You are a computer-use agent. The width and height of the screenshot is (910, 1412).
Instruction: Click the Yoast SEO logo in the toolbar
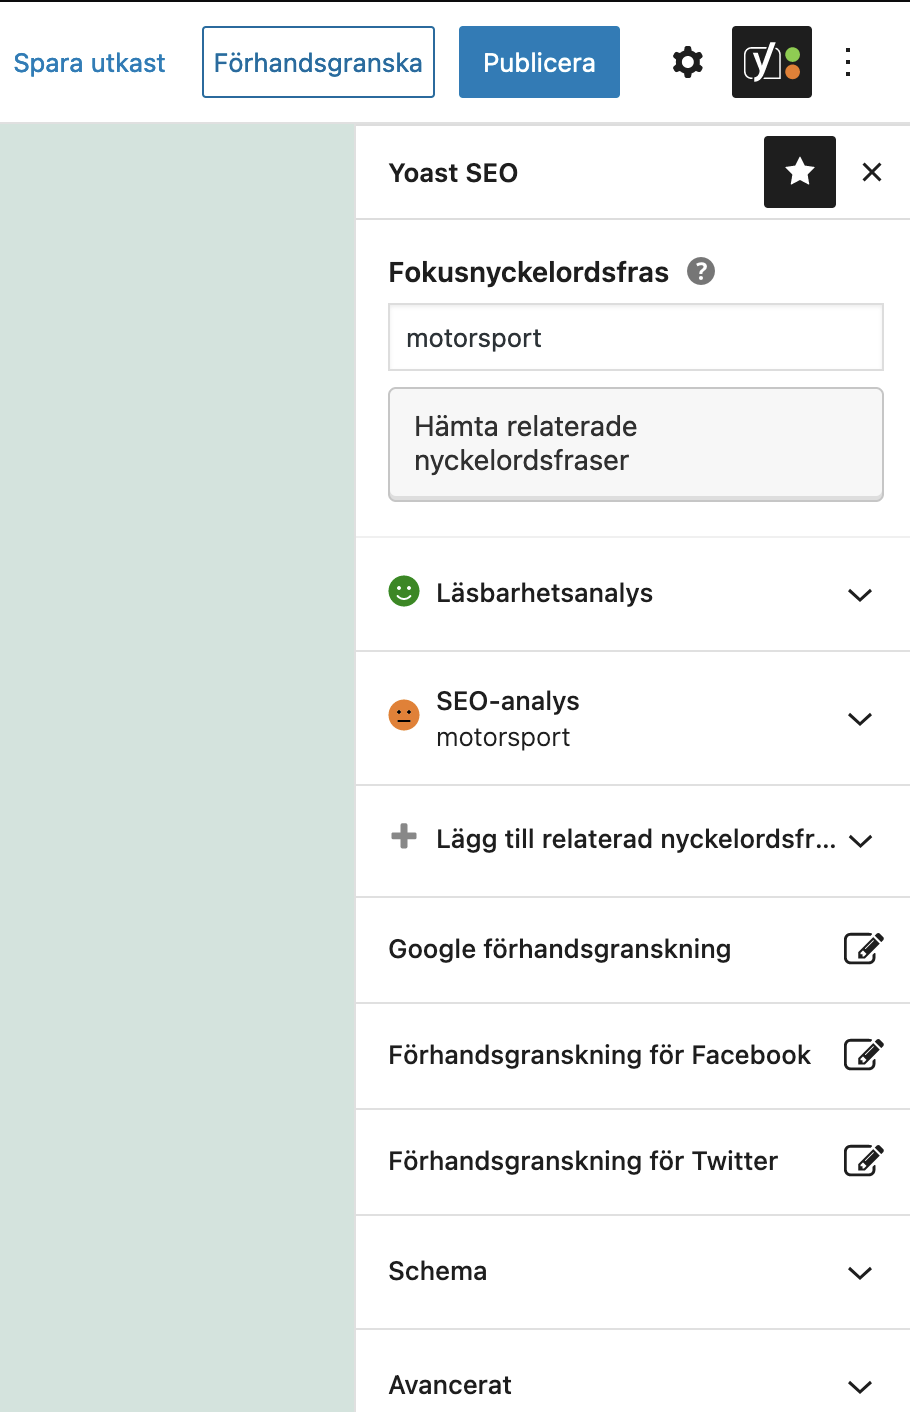771,62
